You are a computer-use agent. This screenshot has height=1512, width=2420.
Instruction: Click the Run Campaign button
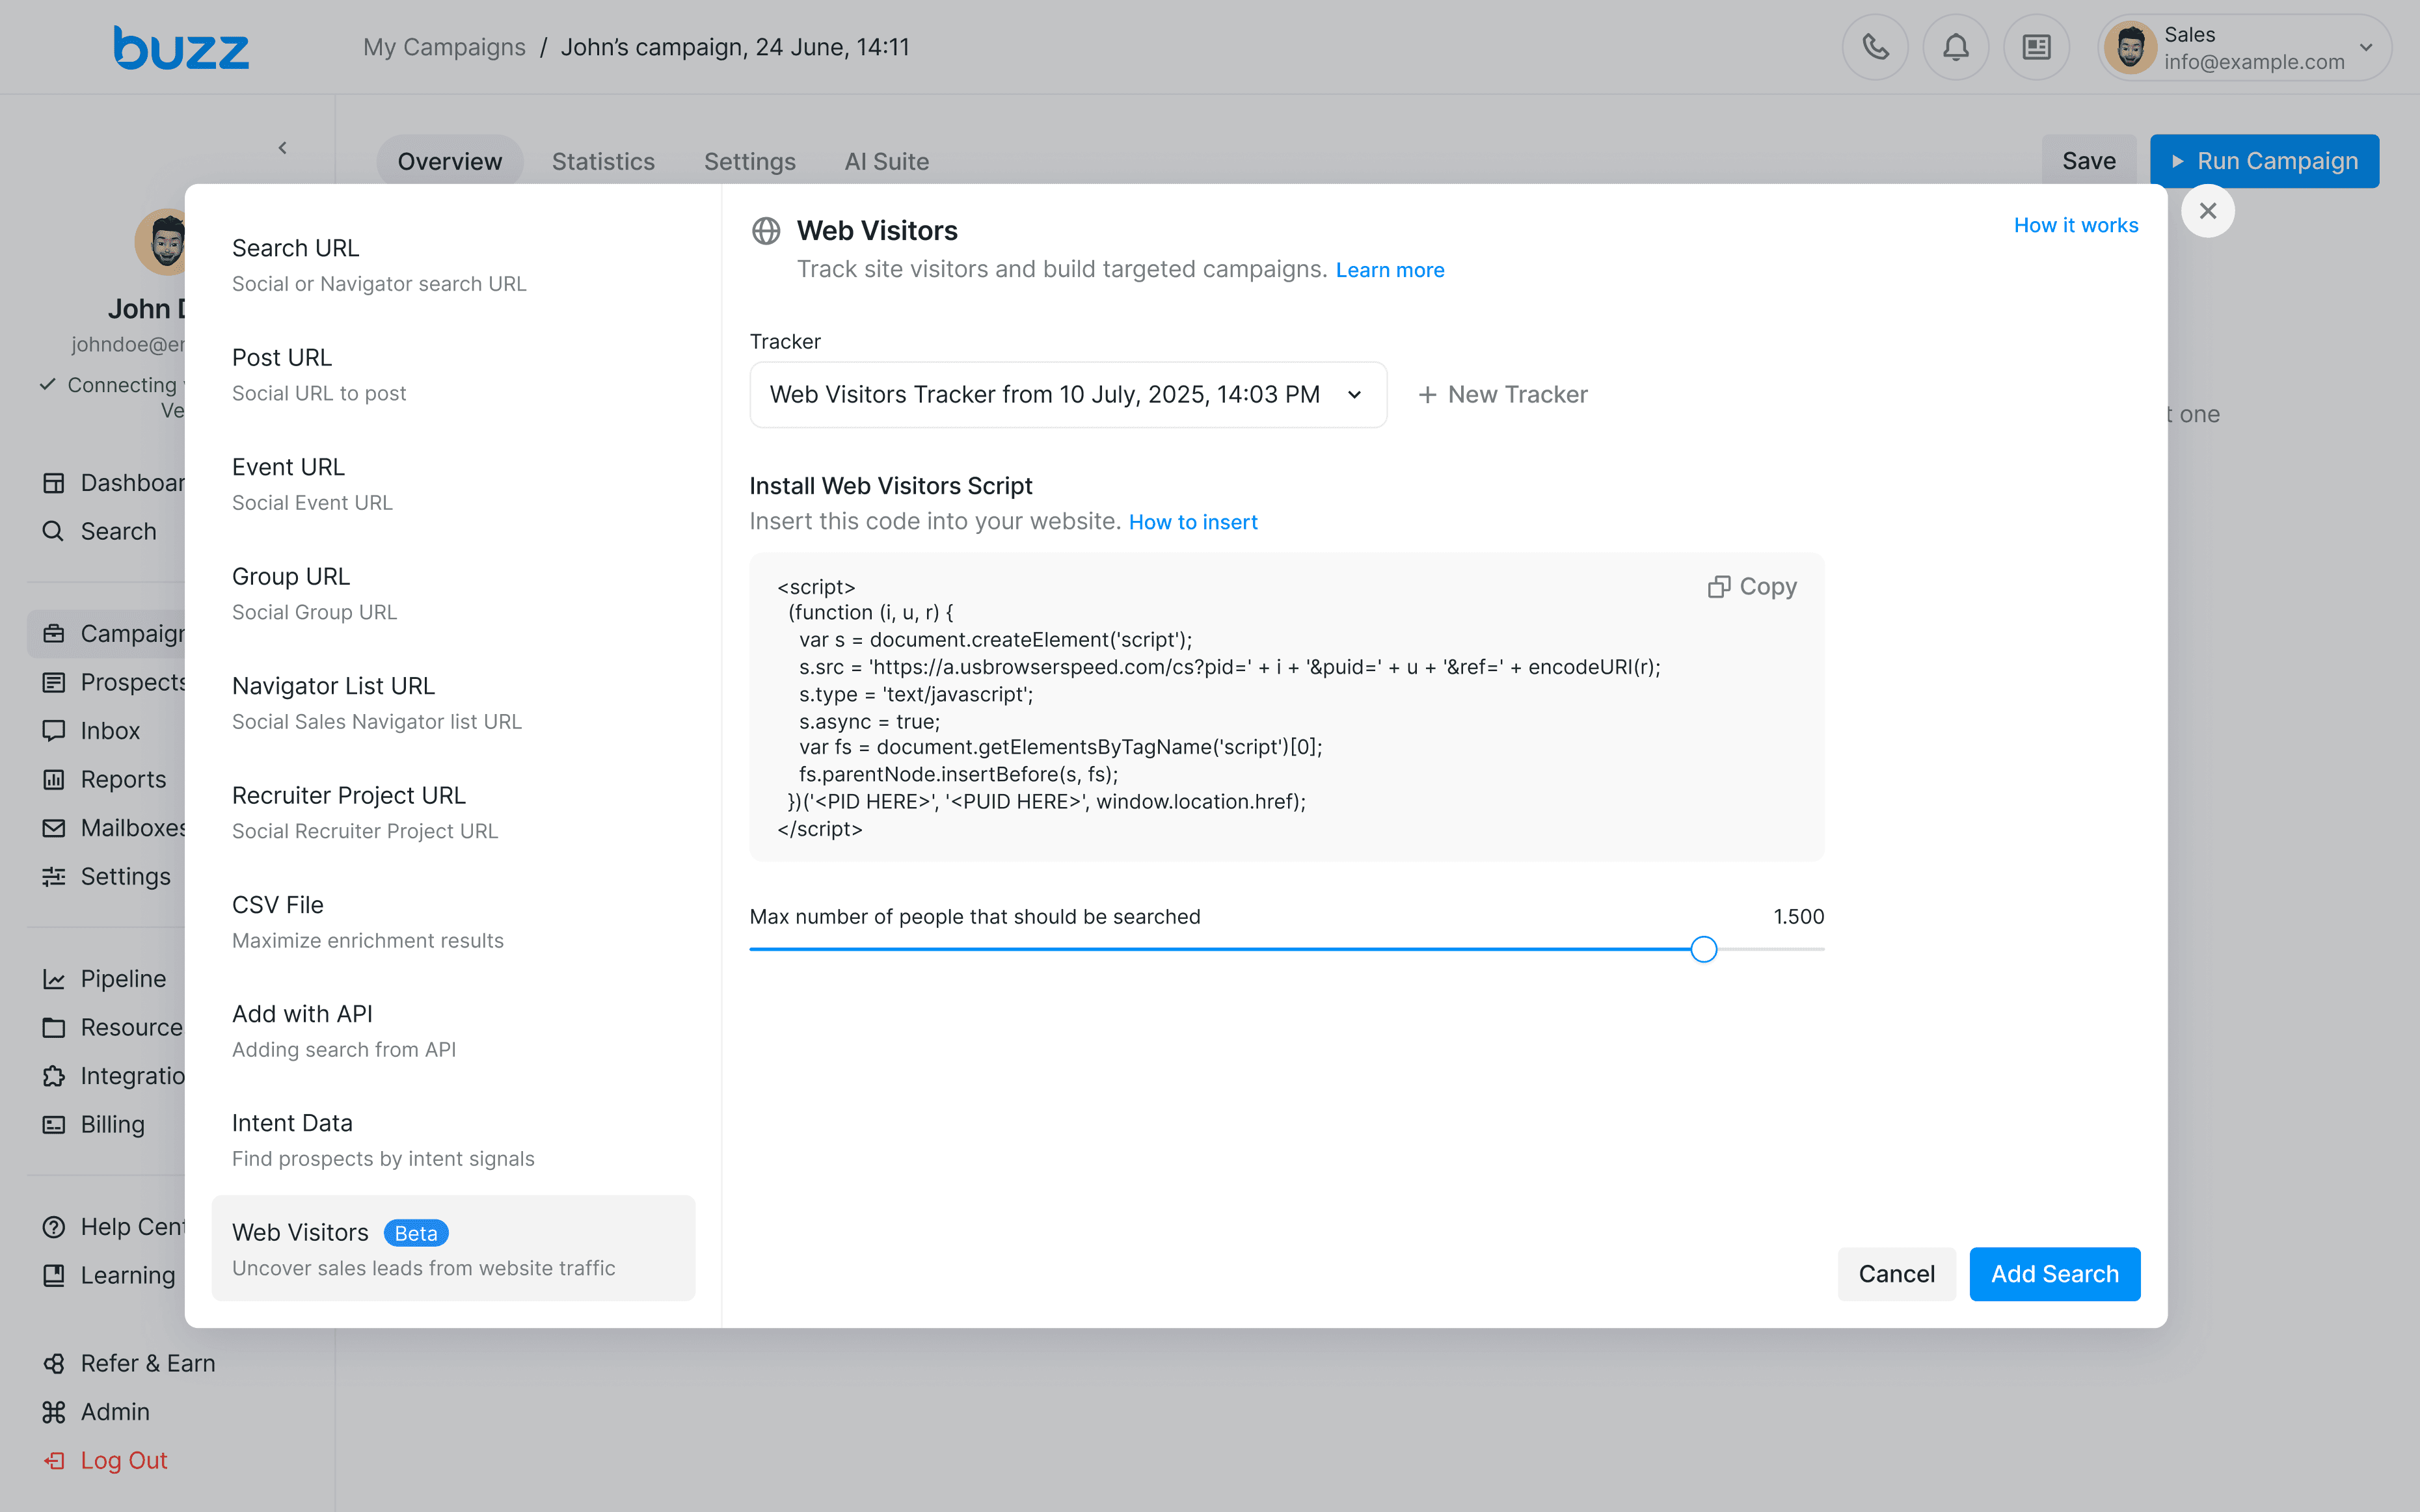2264,161
